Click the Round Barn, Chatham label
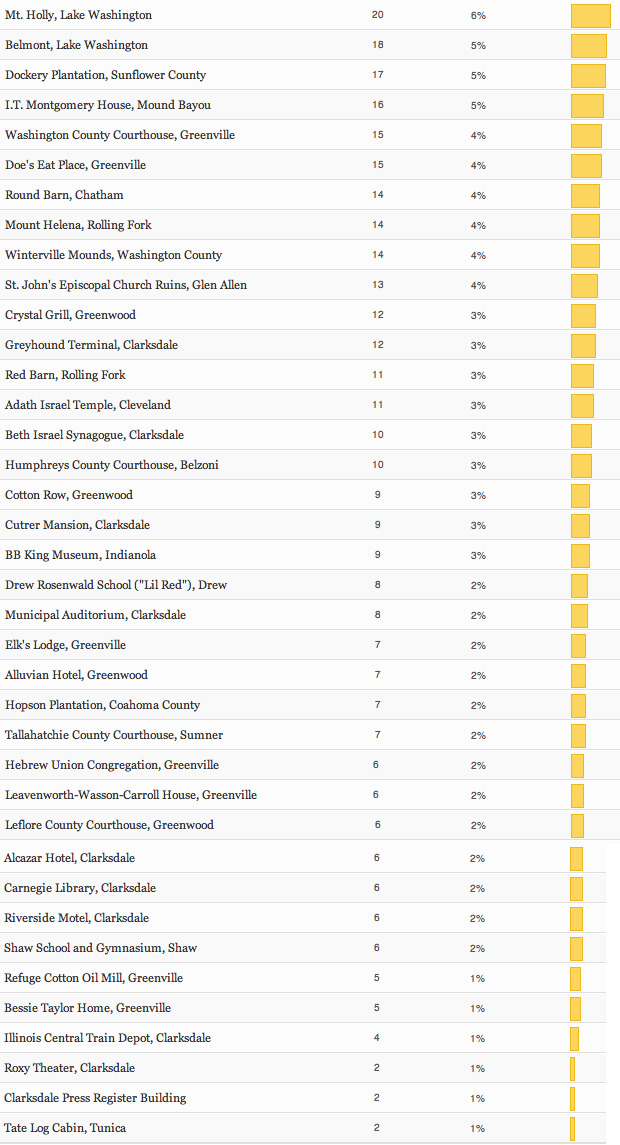The image size is (620, 1145). tap(64, 195)
